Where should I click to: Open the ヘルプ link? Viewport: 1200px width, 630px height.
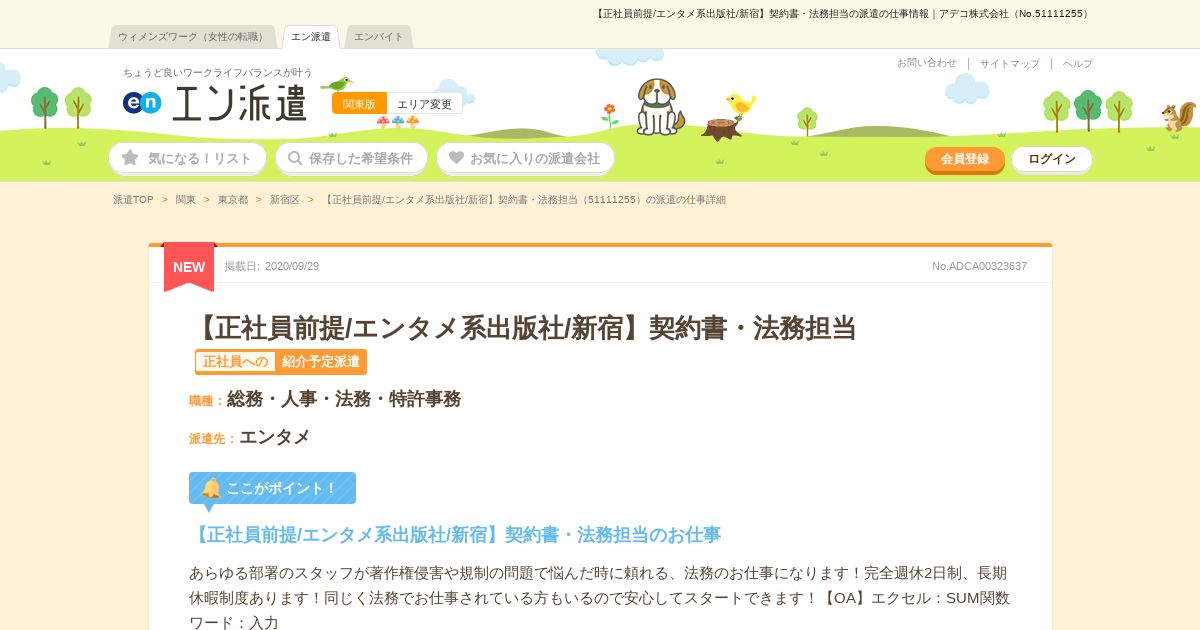coord(1078,63)
